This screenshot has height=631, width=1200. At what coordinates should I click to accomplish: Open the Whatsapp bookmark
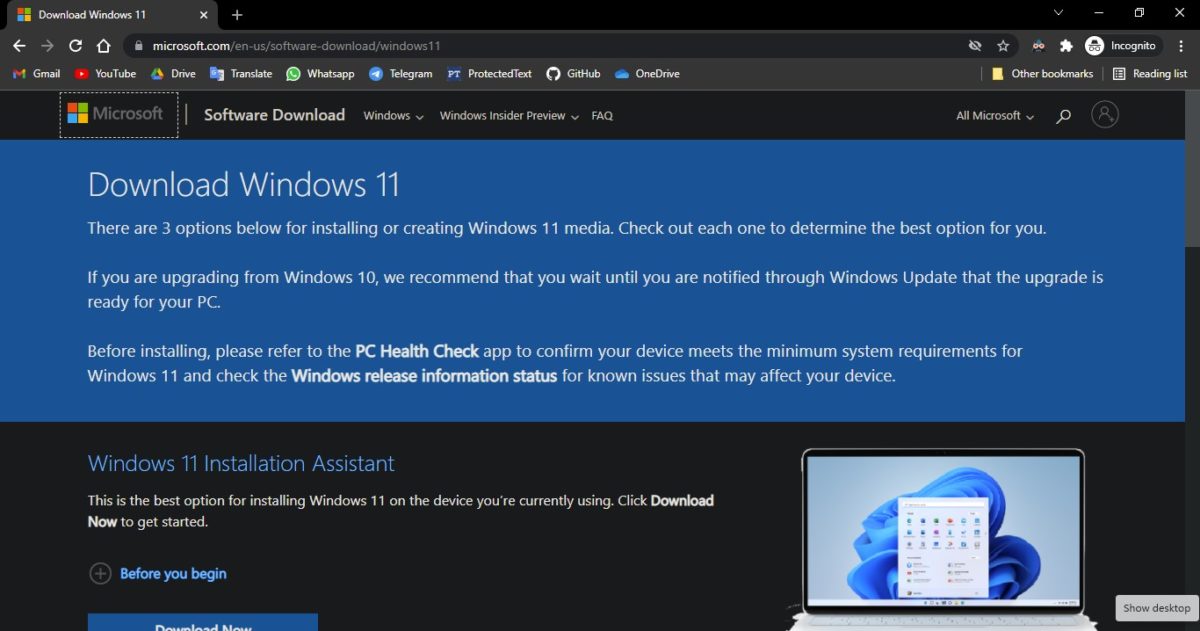pos(320,74)
